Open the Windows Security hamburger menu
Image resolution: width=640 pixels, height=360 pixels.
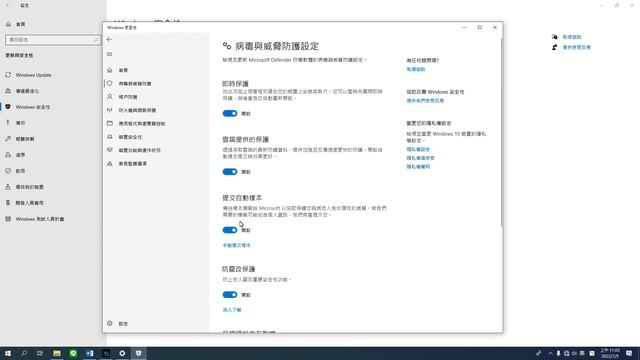pos(109,54)
